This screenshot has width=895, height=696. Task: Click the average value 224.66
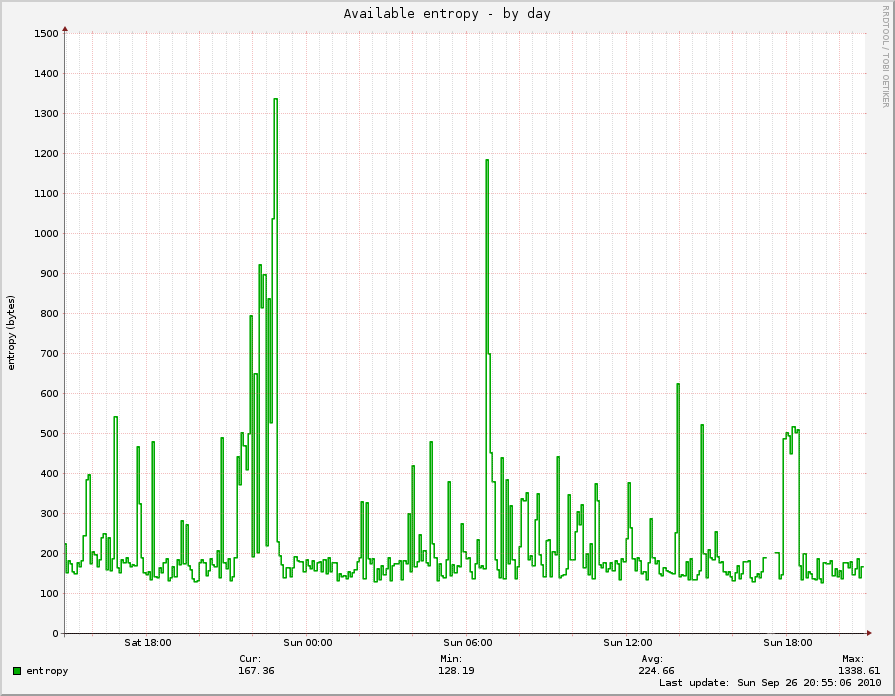click(656, 671)
